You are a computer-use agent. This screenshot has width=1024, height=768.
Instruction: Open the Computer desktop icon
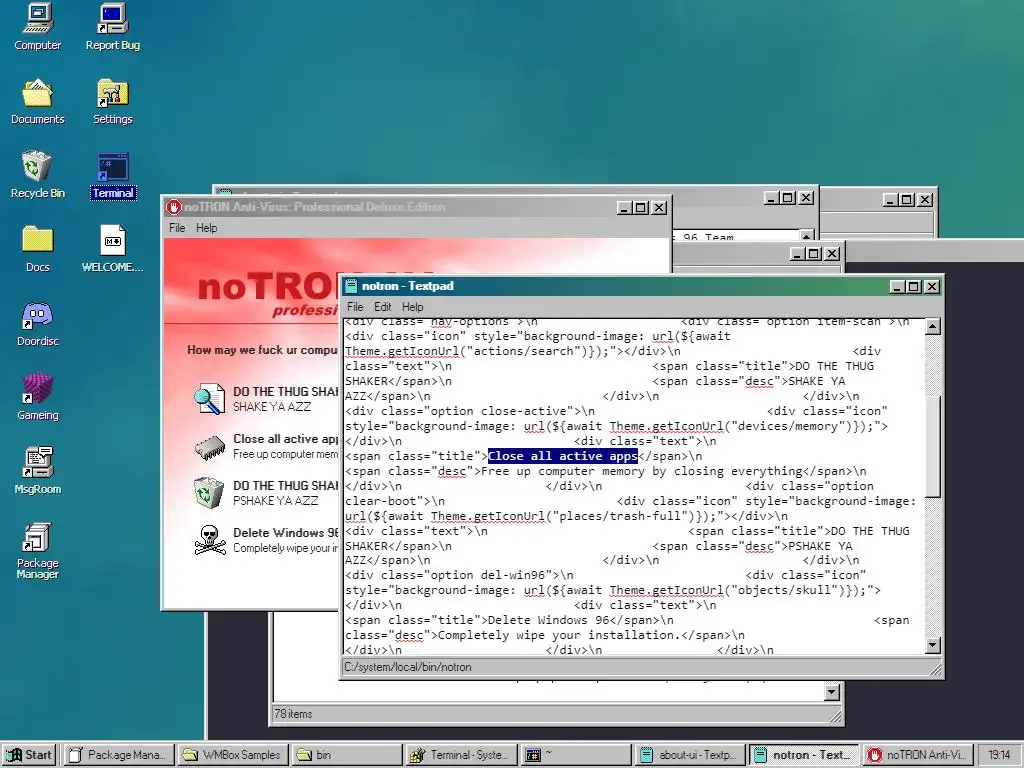point(37,26)
